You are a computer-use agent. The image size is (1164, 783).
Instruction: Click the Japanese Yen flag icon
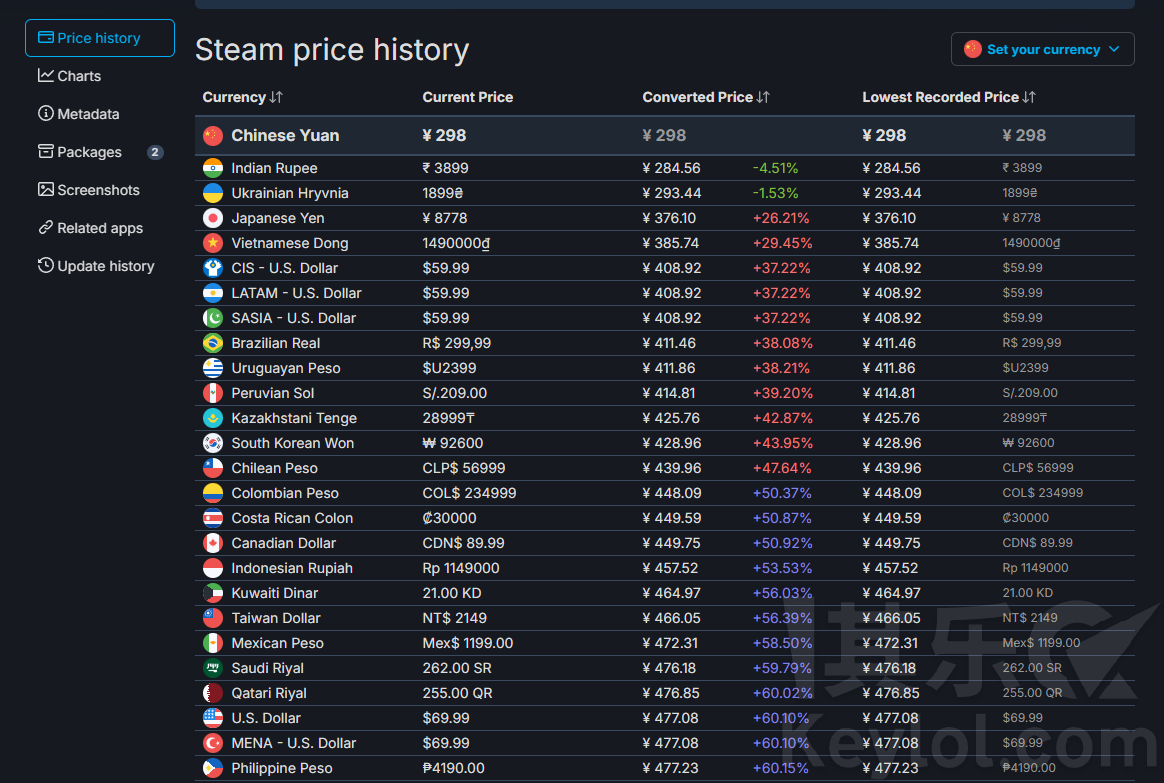(213, 218)
